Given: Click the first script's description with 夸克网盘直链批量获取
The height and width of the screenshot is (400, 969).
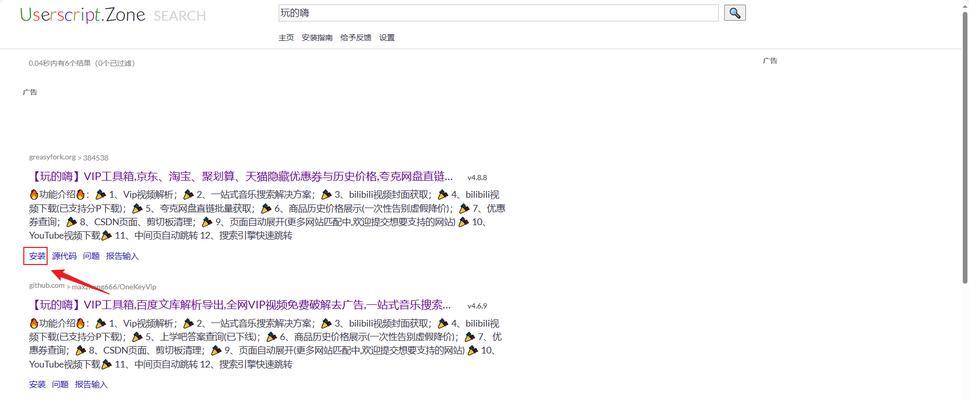Looking at the screenshot, I should [x=266, y=215].
